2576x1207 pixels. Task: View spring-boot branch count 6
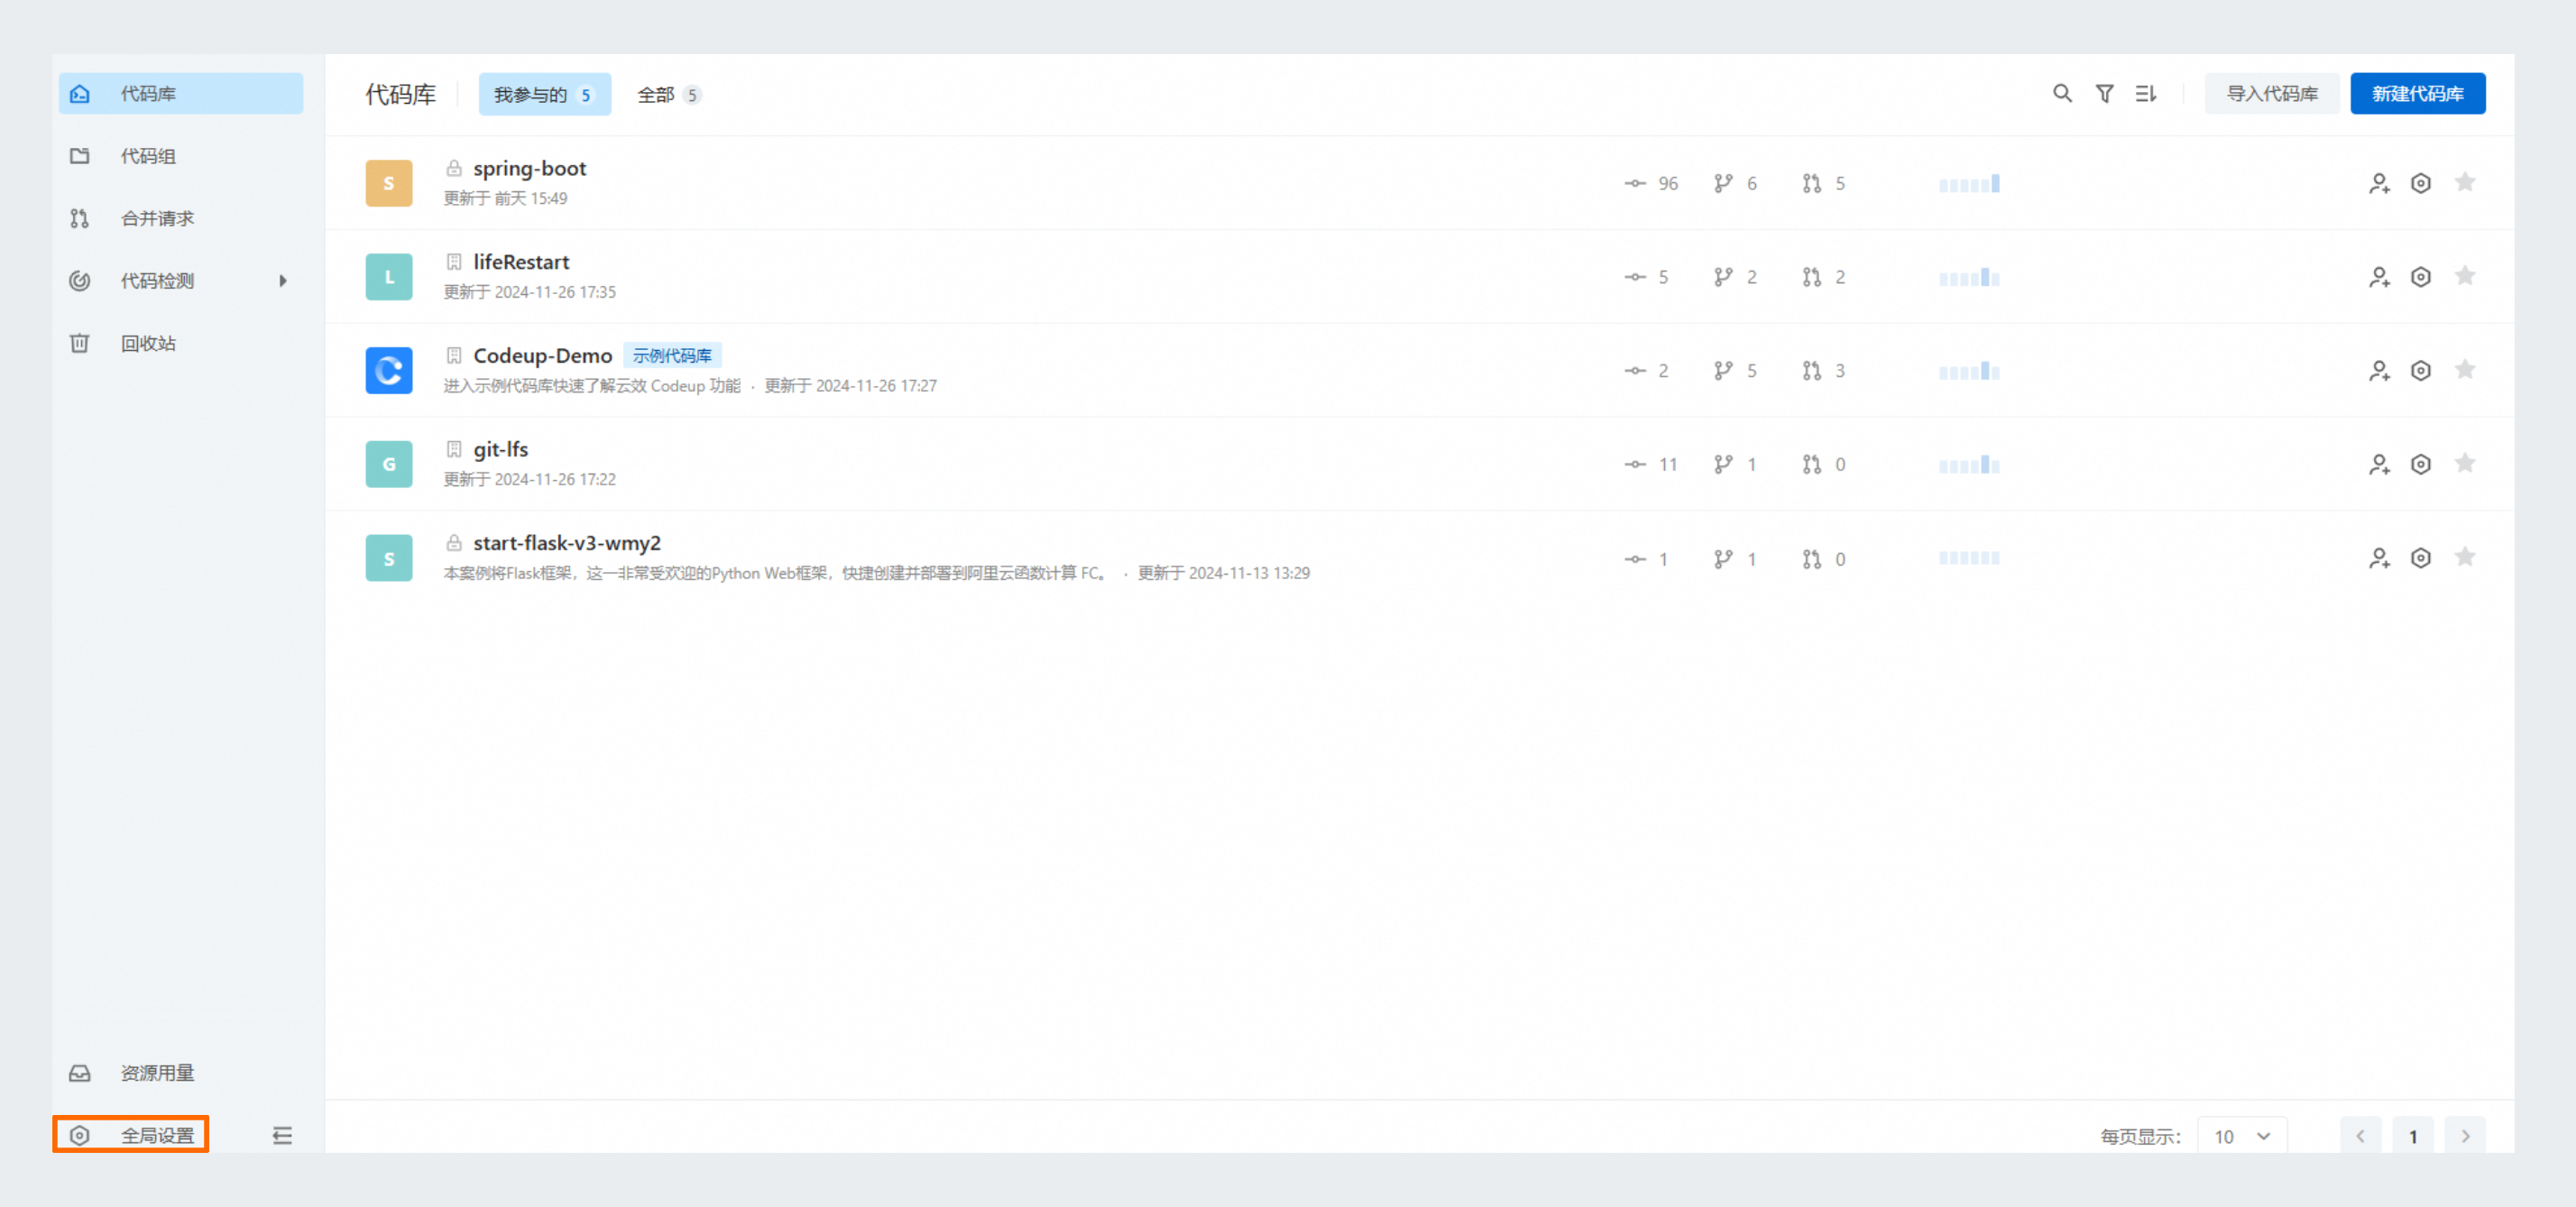pos(1735,184)
